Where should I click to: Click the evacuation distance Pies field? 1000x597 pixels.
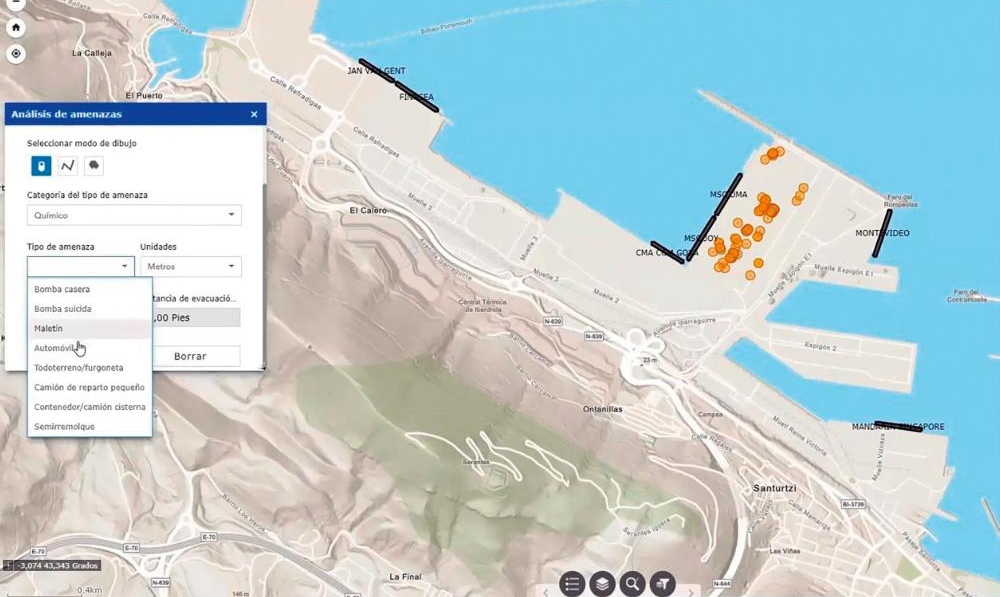(195, 317)
